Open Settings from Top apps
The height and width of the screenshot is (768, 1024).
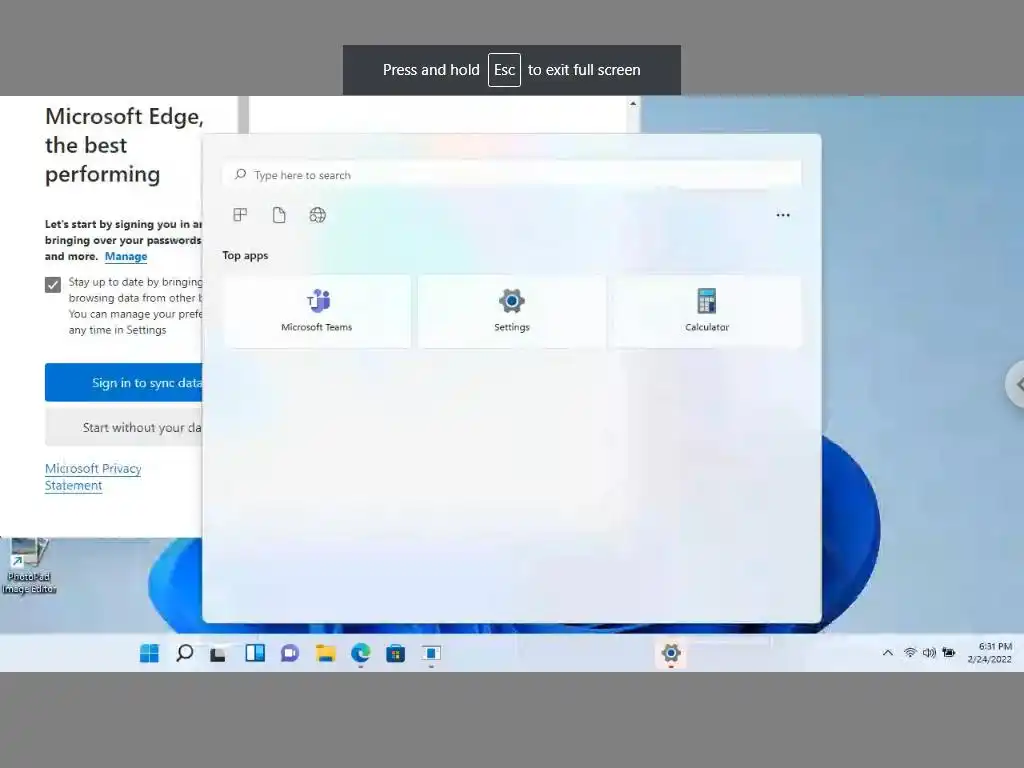point(511,311)
